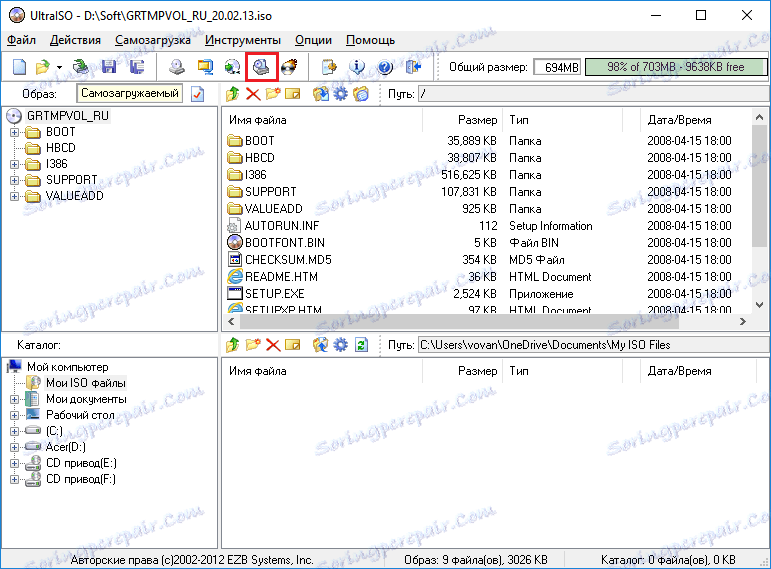The width and height of the screenshot is (771, 569).
Task: Open the Помощь menu
Action: pos(370,40)
